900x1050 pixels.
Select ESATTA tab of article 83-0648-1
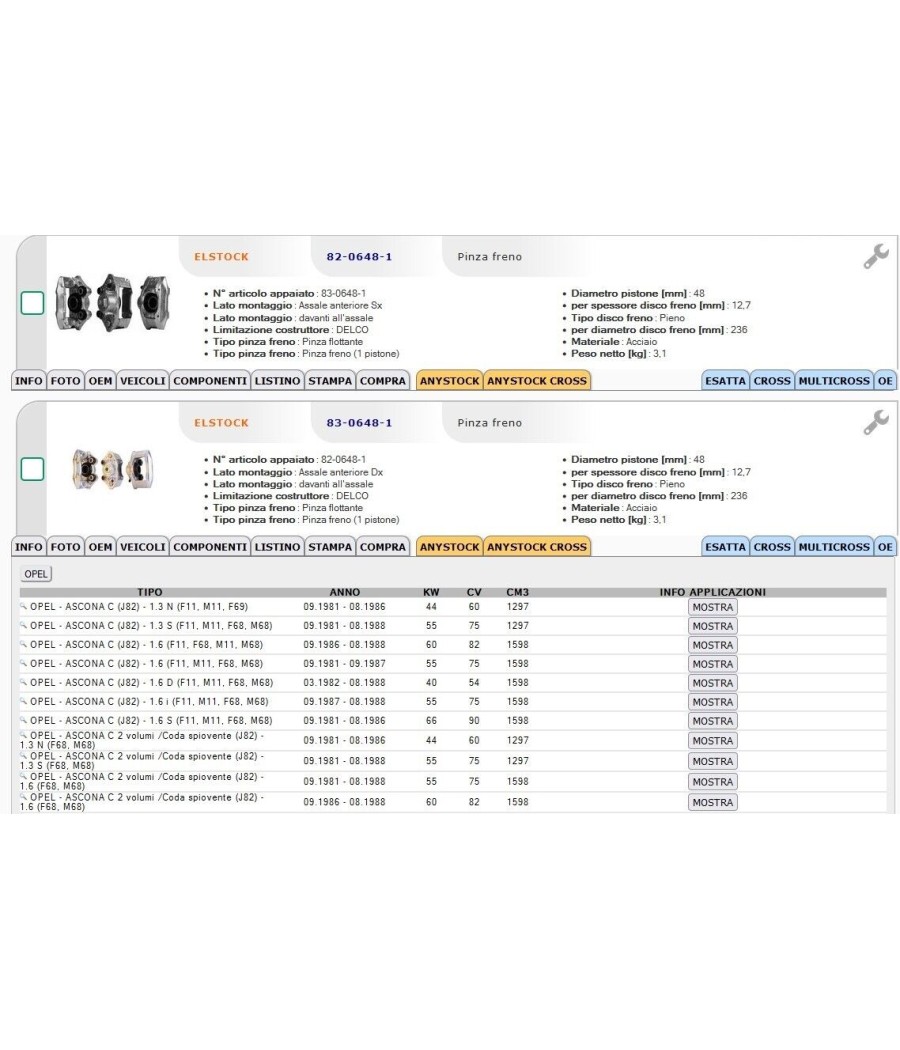[x=725, y=547]
